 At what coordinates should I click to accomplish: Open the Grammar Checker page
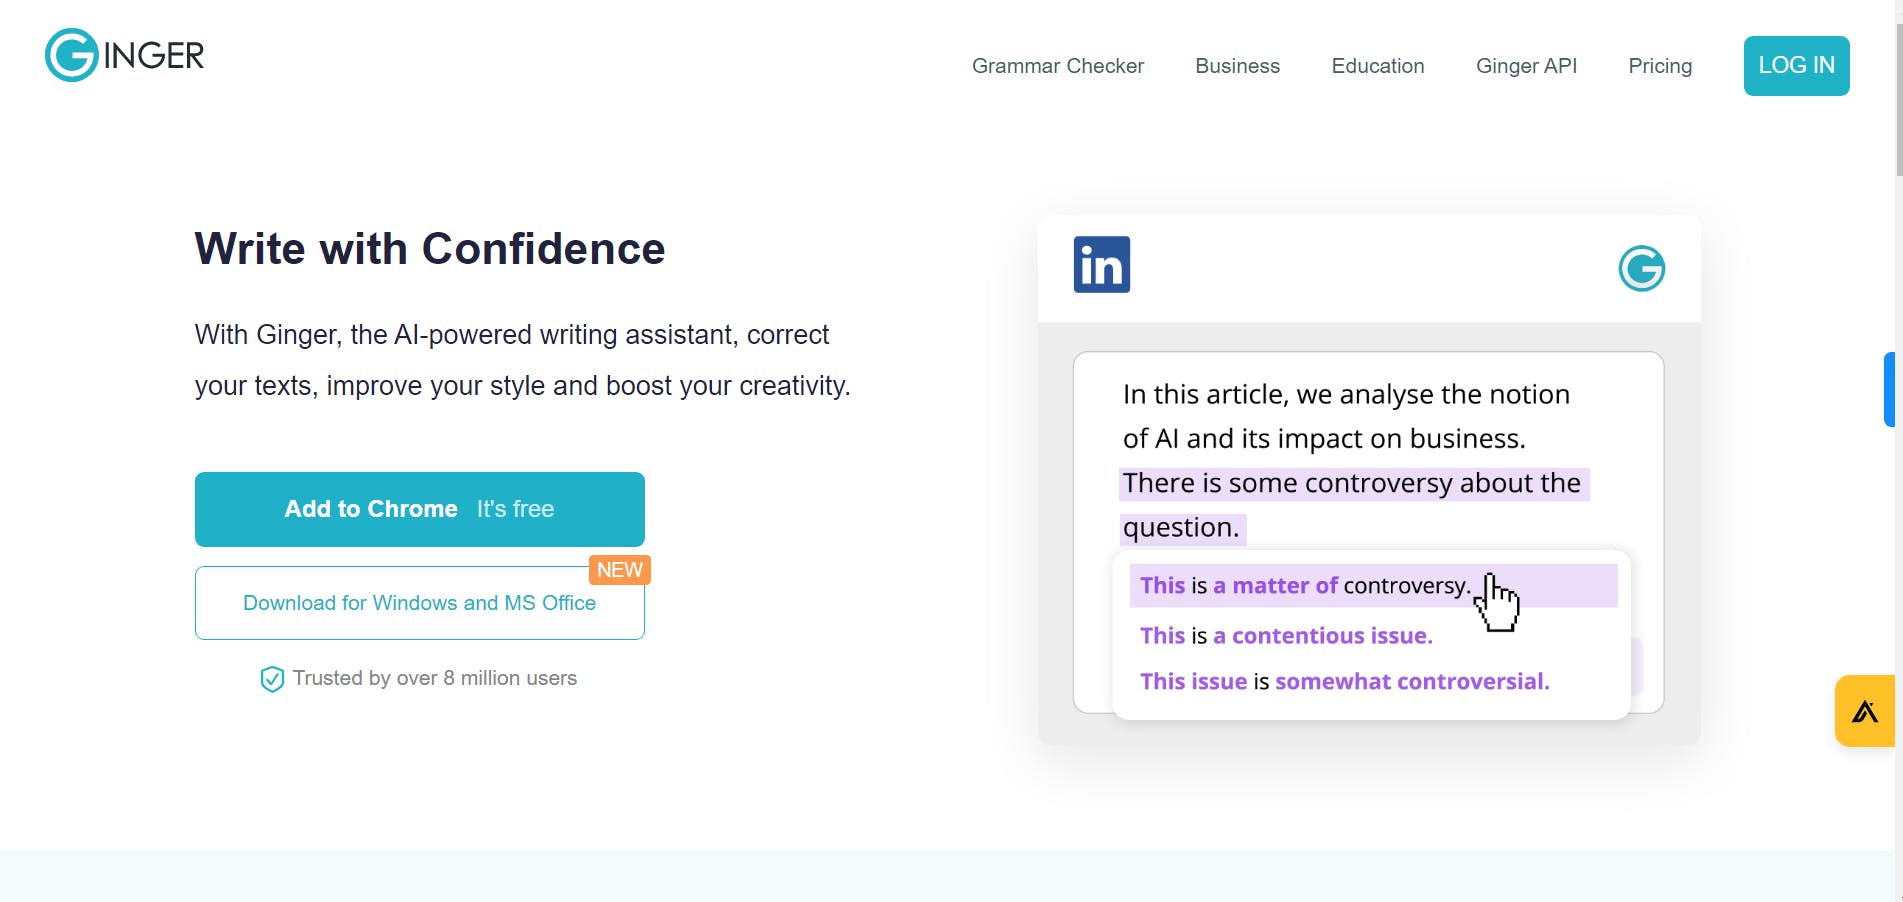[1057, 66]
